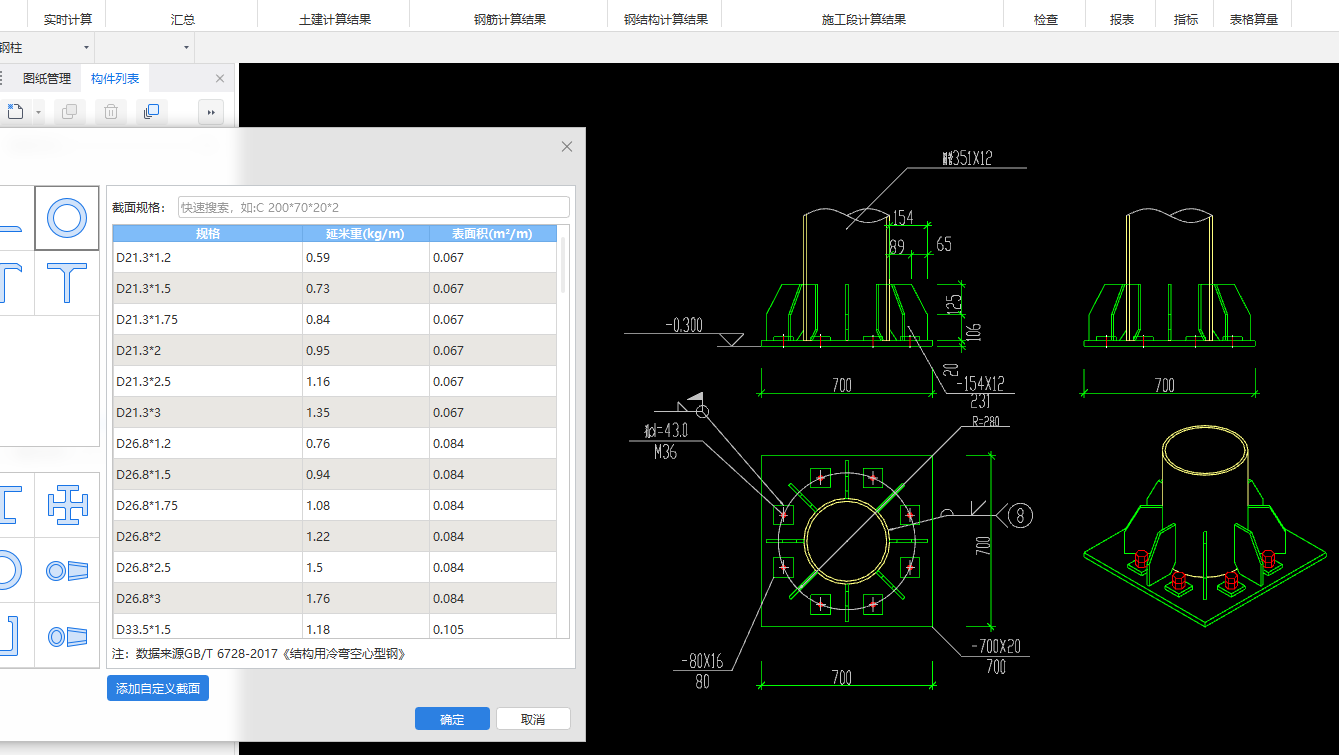Screen dimensions: 1339x755
Task: Switch to the 构件列表 tab
Action: (115, 79)
